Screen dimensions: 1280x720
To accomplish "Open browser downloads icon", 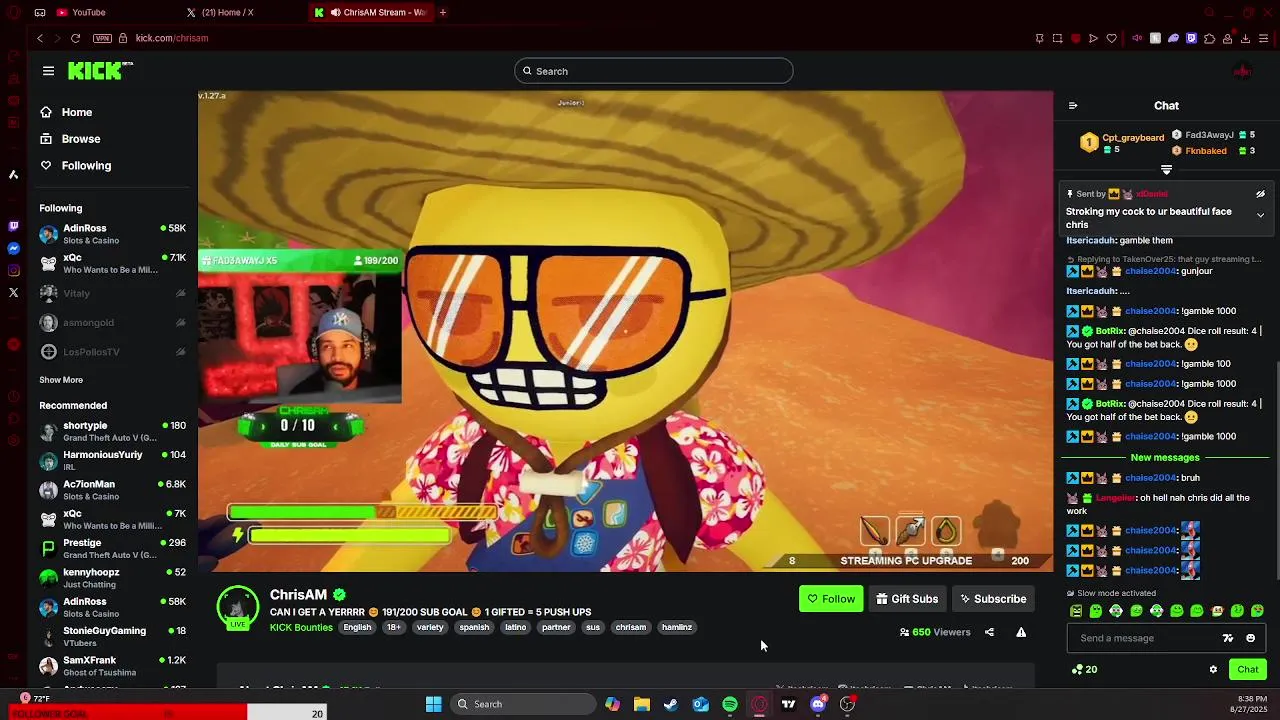I will [x=1245, y=38].
